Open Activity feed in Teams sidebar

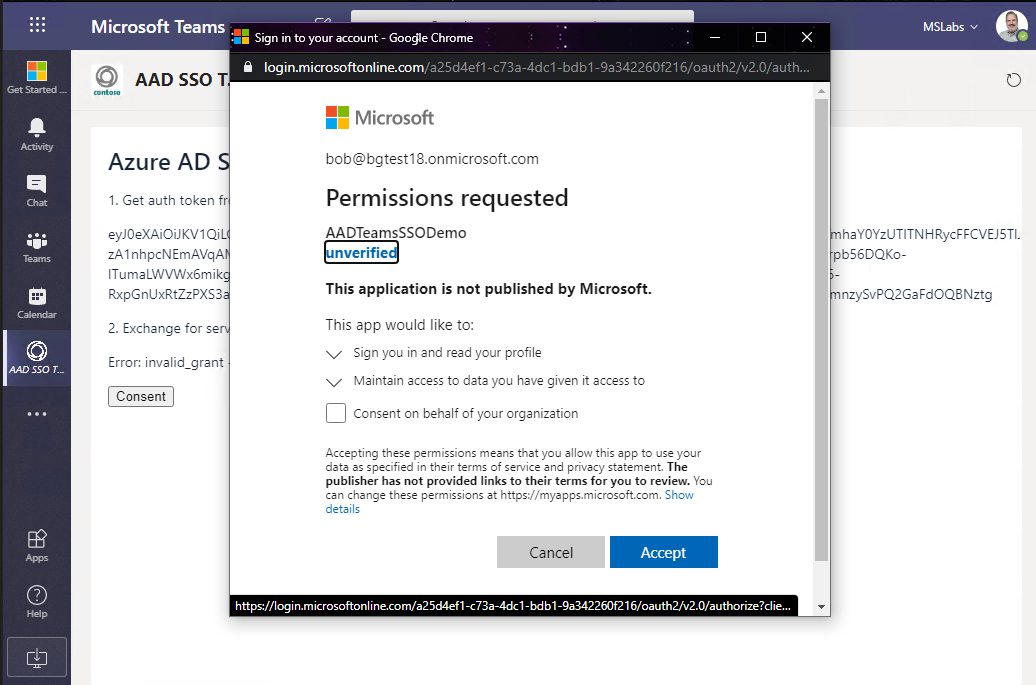tap(36, 135)
